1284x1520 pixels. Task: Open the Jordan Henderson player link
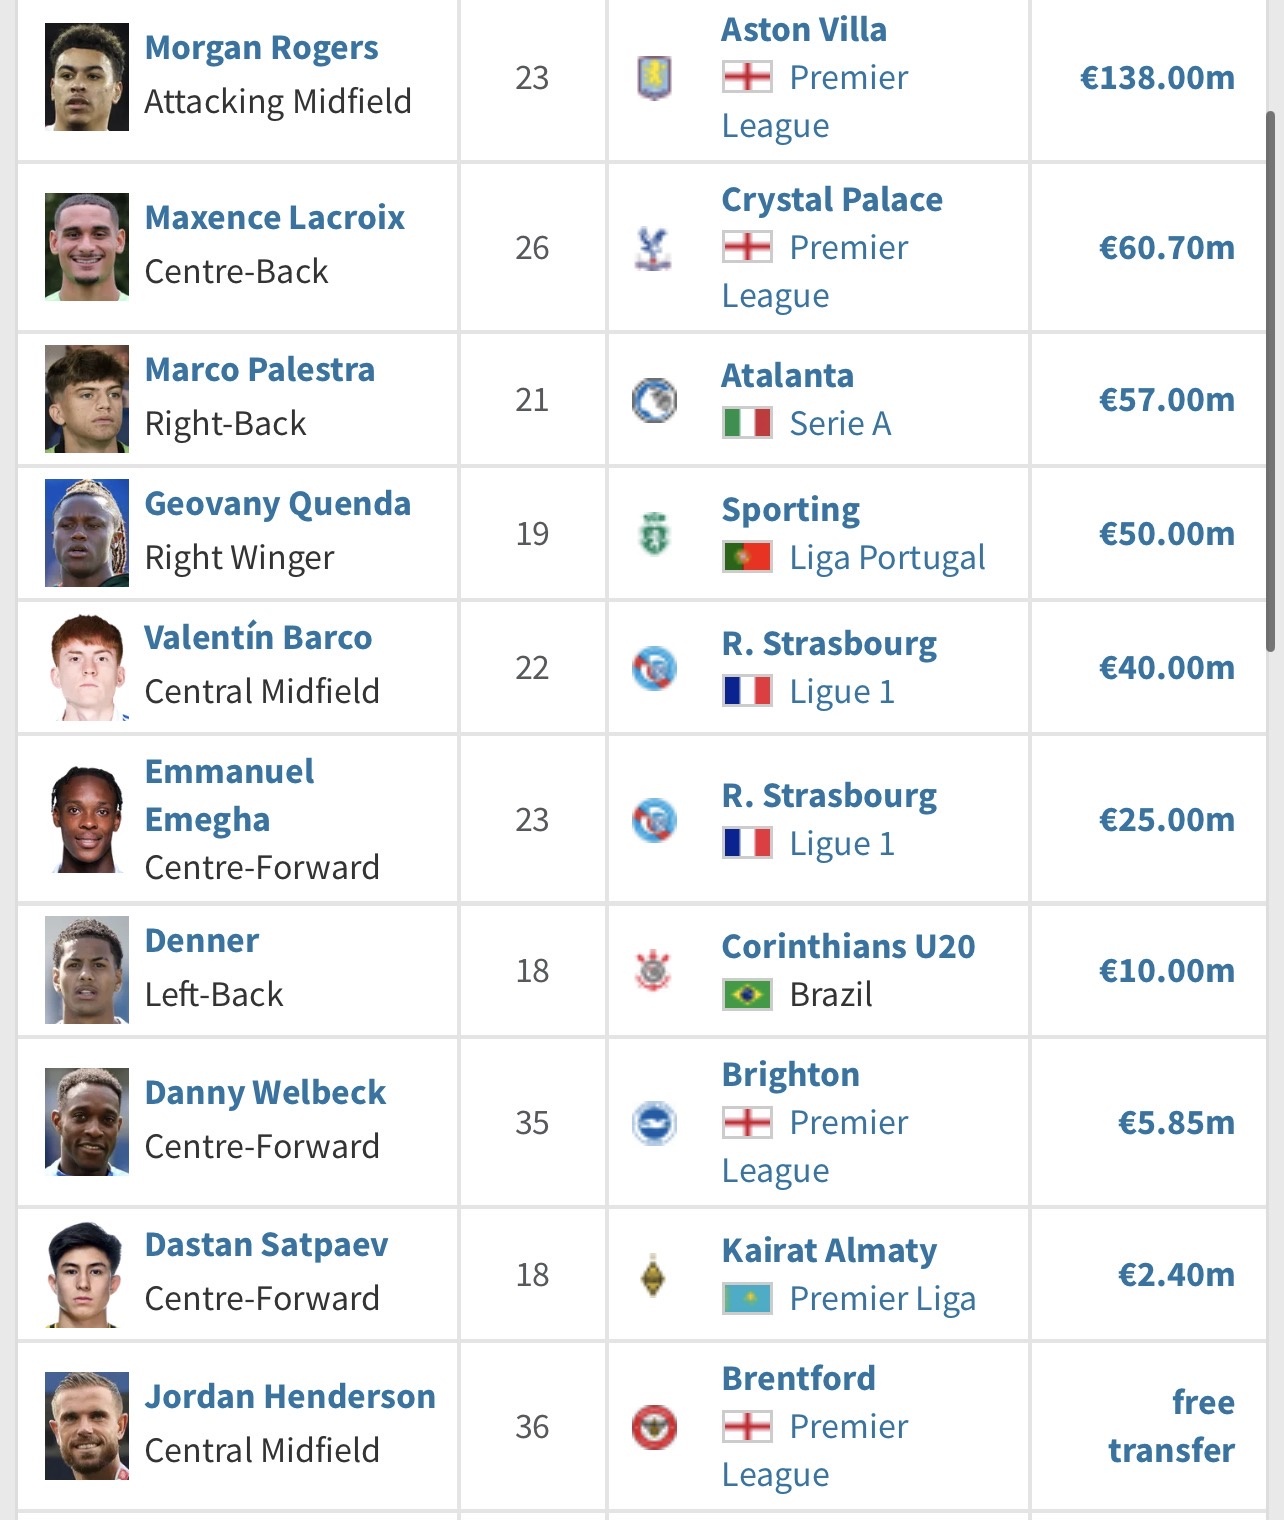pos(290,1396)
